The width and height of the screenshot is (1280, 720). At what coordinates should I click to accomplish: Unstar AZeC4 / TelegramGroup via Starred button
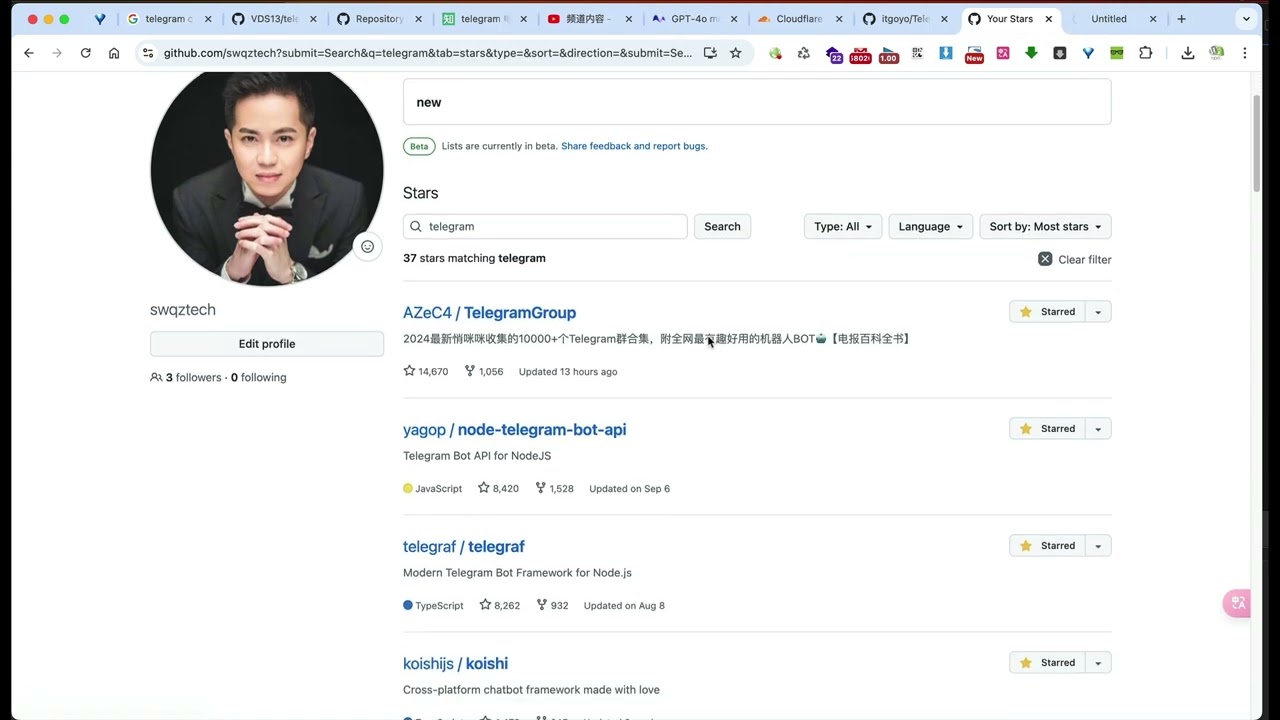(x=1046, y=312)
